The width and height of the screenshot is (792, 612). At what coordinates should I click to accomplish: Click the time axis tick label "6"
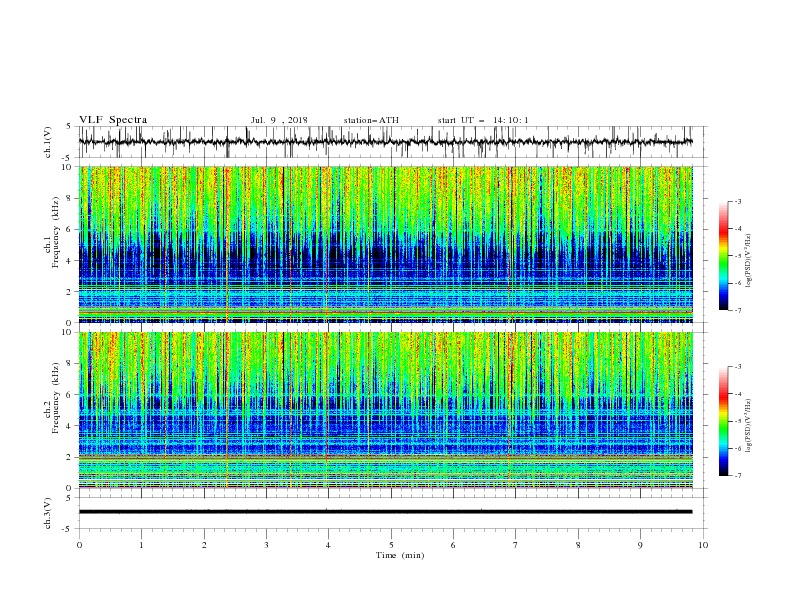pyautogui.click(x=453, y=545)
